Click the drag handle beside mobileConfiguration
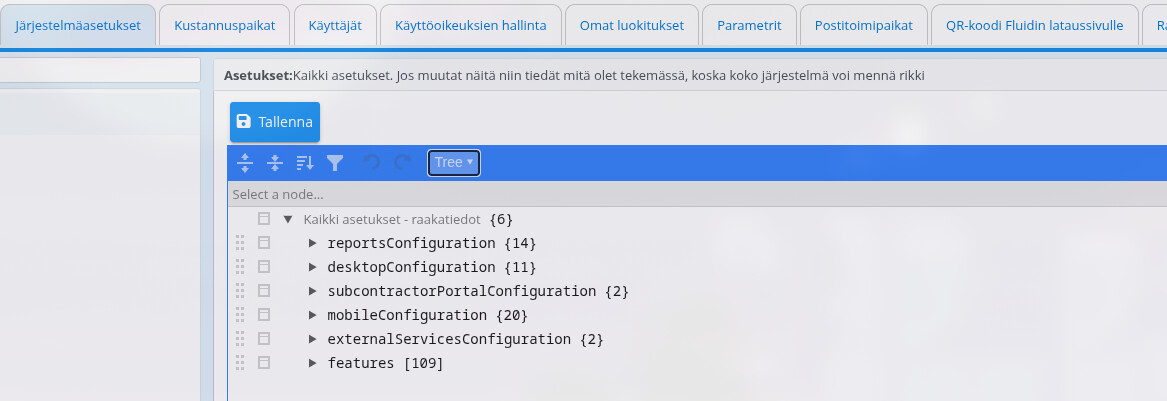1167x401 pixels. pos(240,315)
